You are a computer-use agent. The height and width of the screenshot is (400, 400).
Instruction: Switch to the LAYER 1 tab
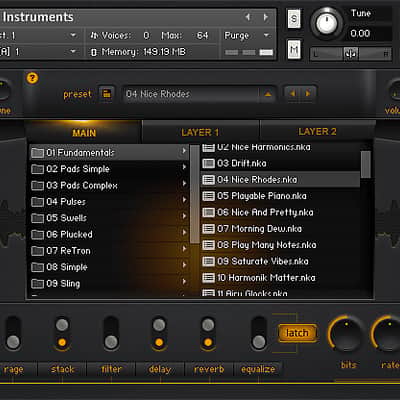[200, 132]
